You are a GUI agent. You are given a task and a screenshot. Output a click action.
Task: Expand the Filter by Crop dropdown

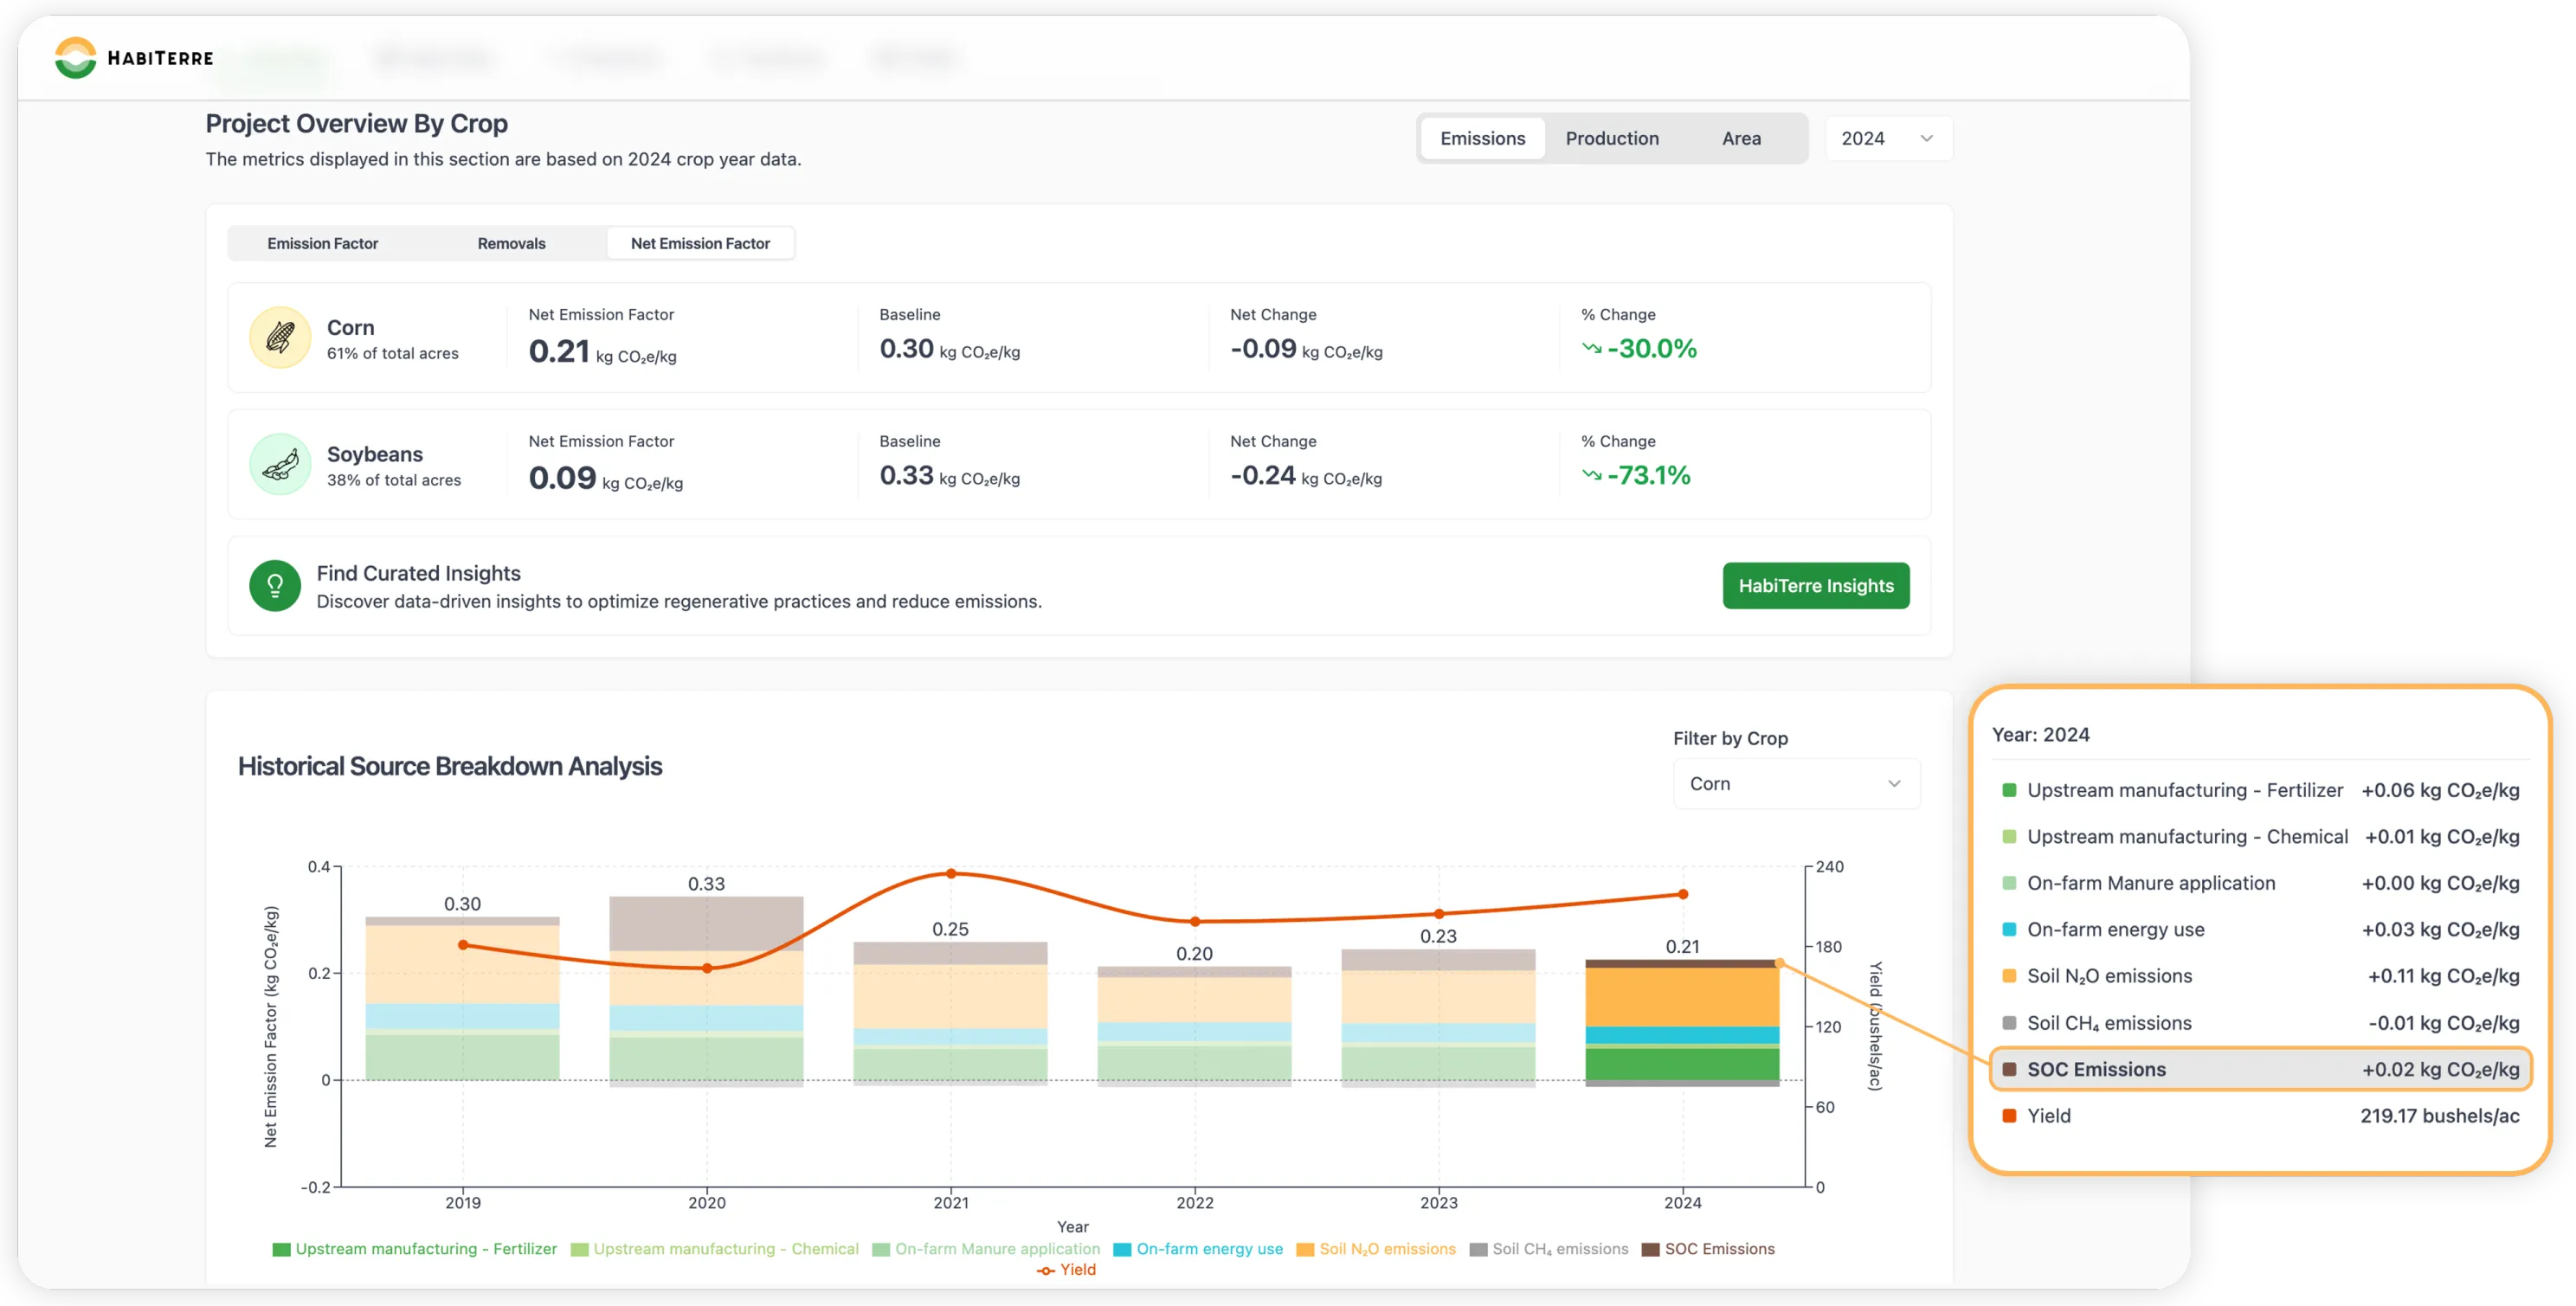(x=1795, y=784)
